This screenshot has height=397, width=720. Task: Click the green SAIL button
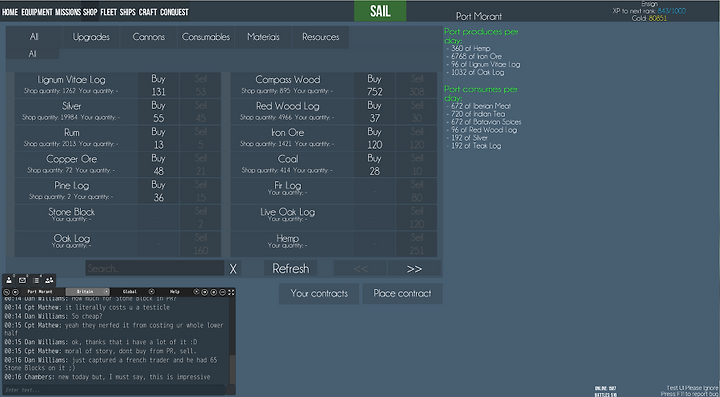[380, 11]
